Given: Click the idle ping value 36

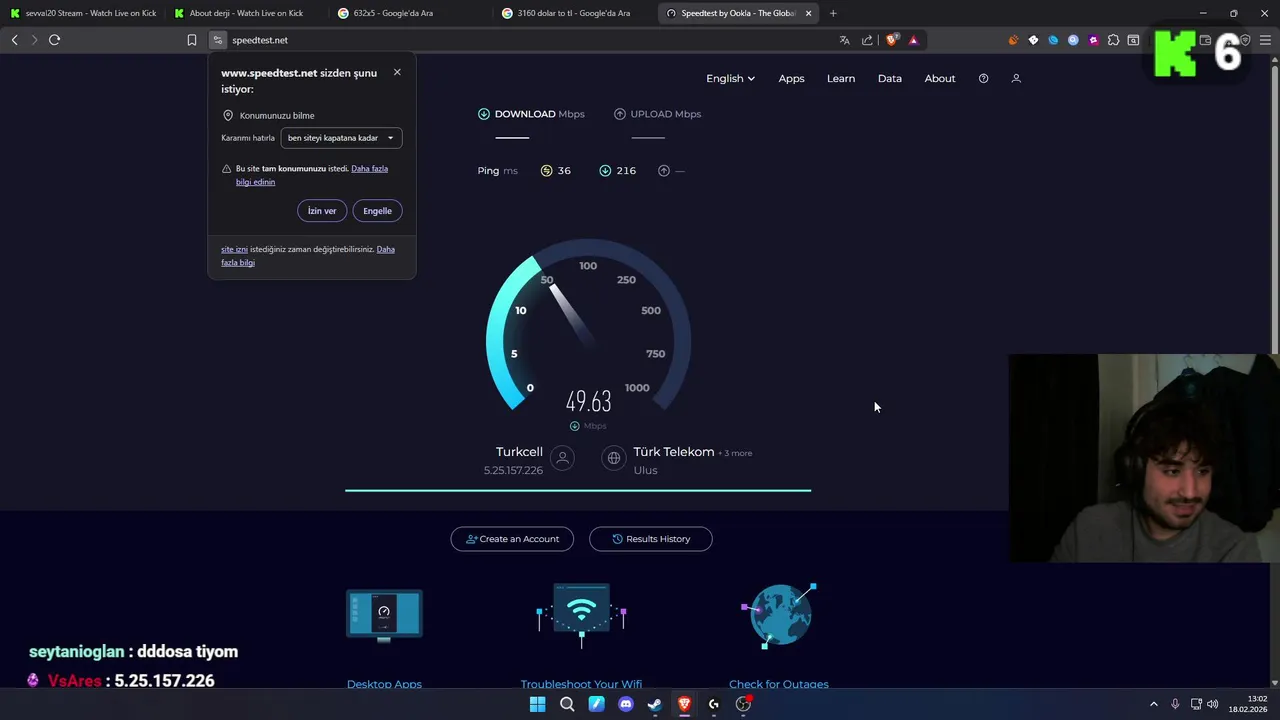Looking at the screenshot, I should [x=564, y=171].
